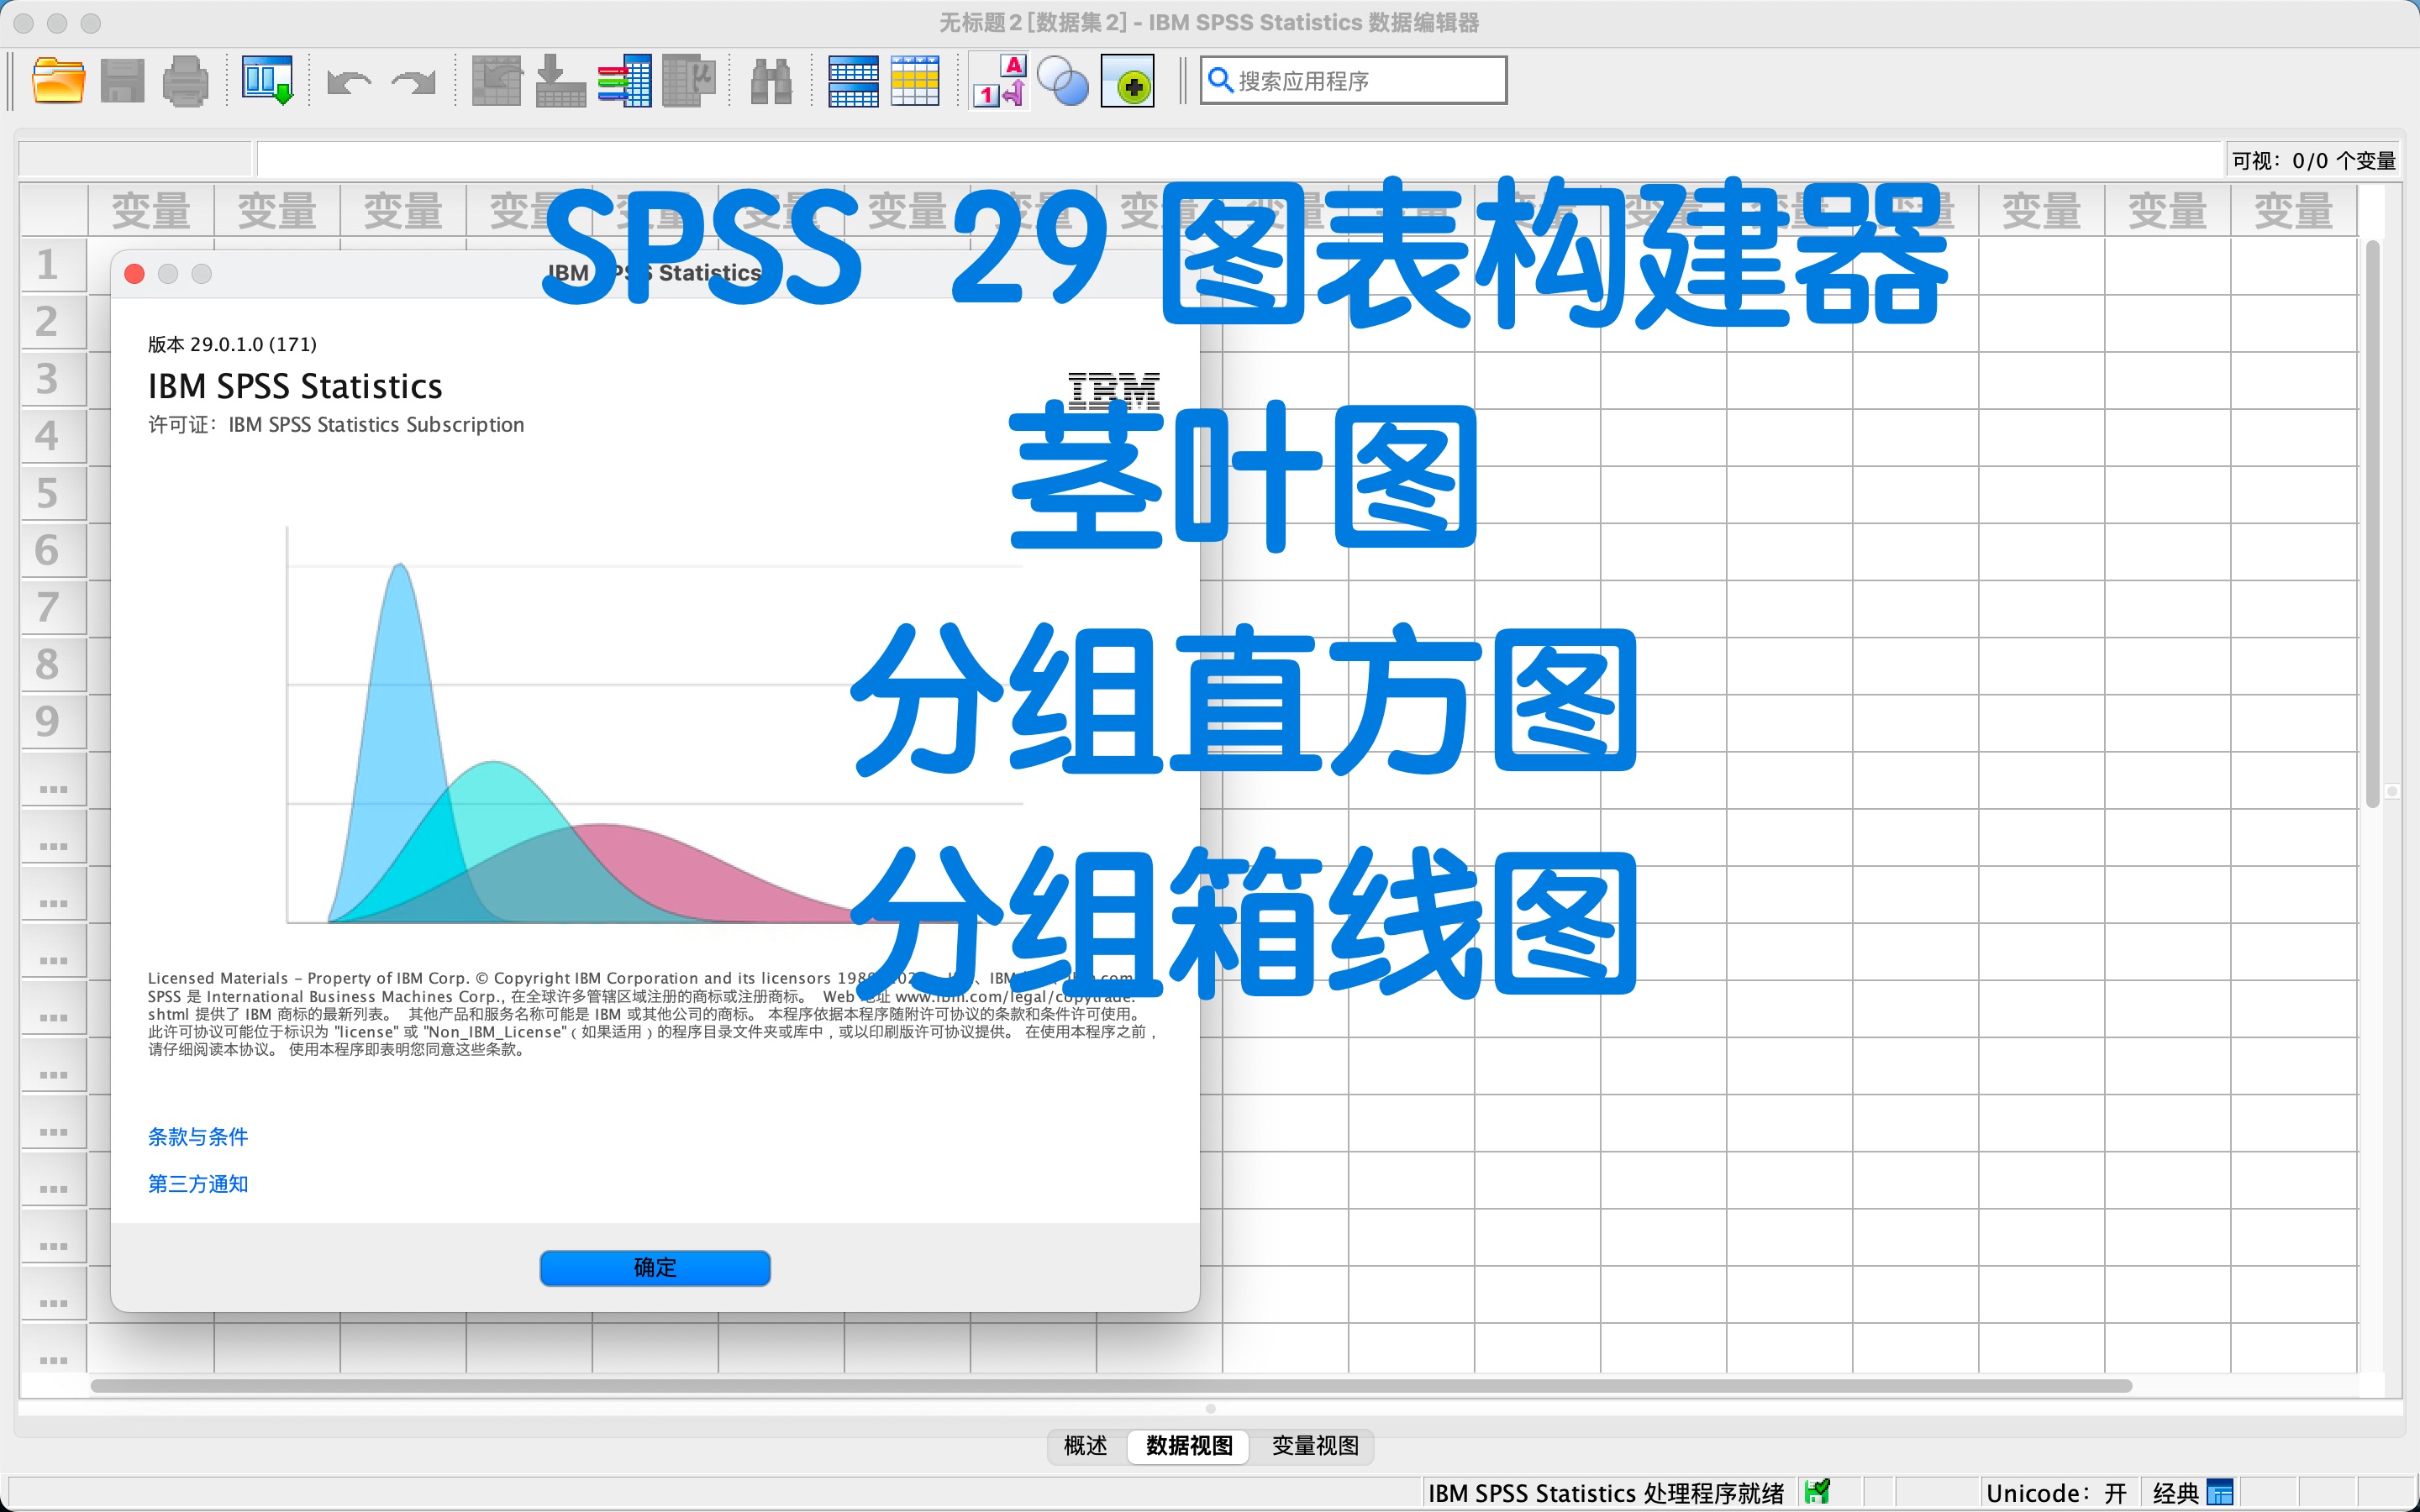Select row header 4

click(52, 436)
